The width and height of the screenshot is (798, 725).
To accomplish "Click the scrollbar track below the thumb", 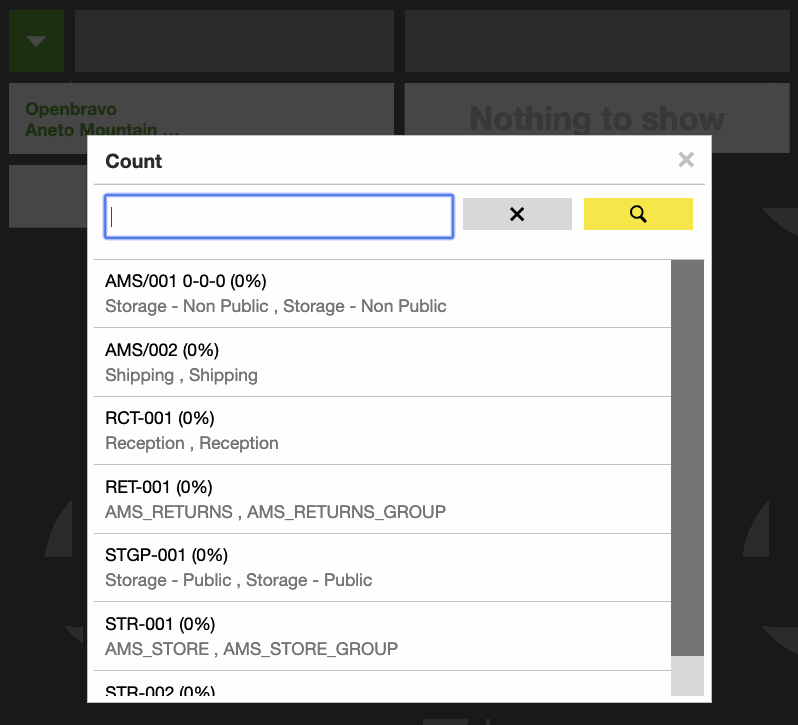I will (687, 676).
